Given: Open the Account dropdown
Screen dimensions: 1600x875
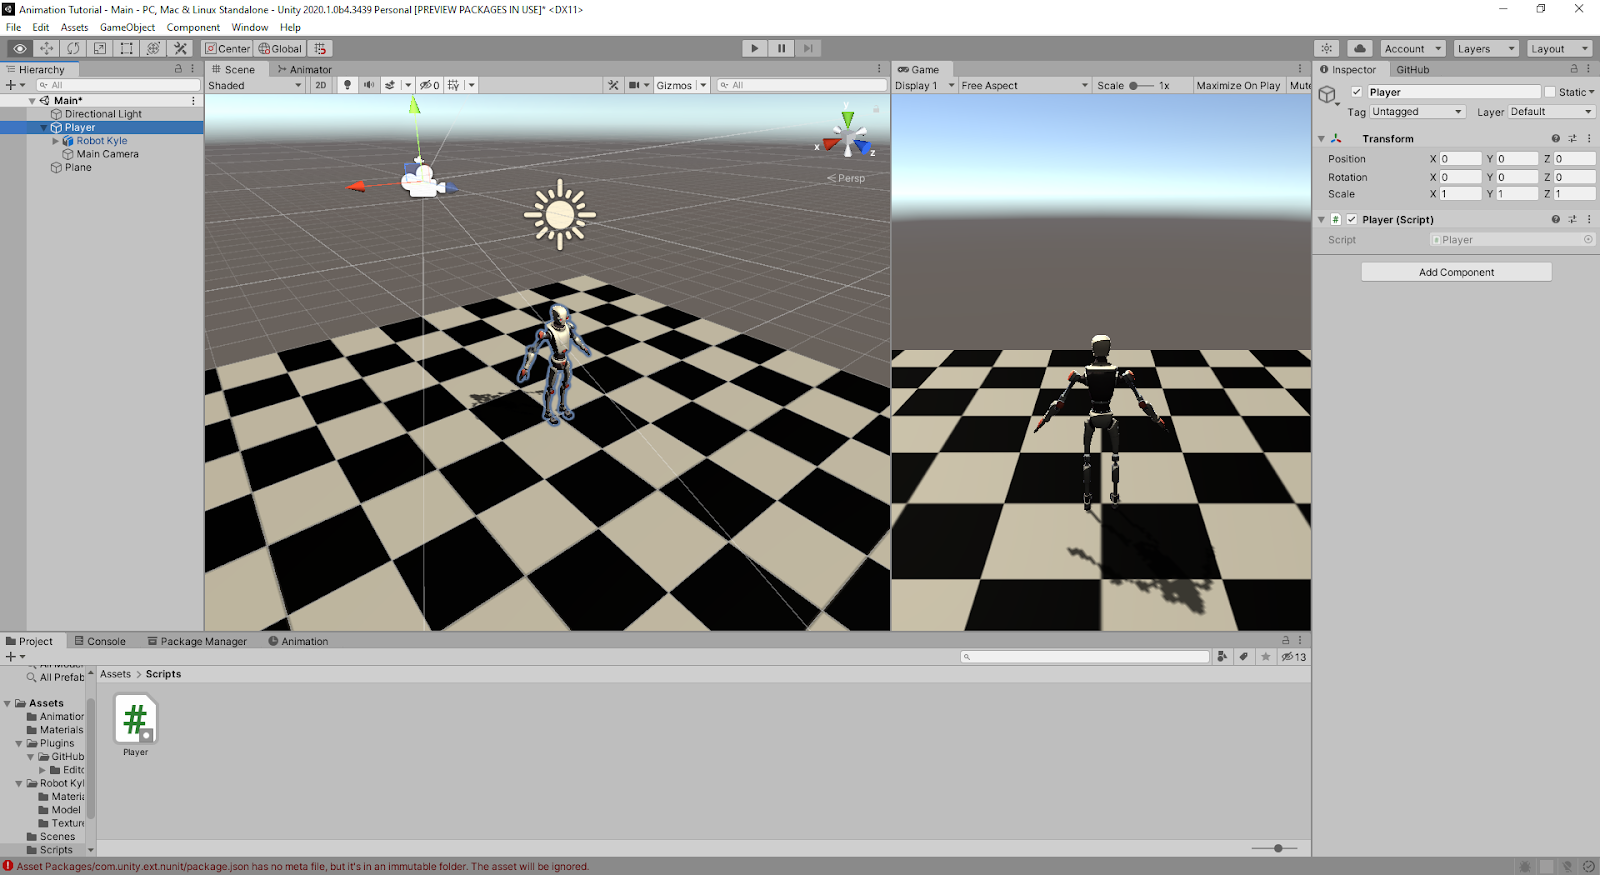Looking at the screenshot, I should 1413,48.
